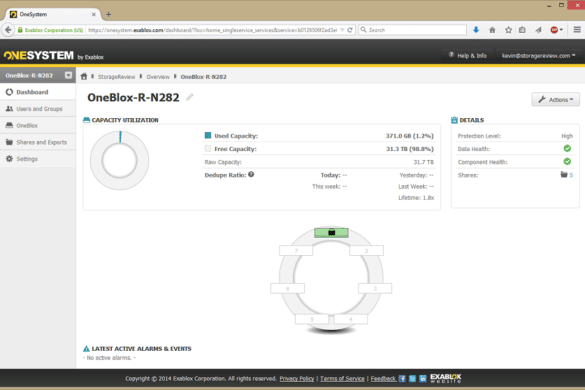Click the Used Capacity value 371.0 GB (1.2%)
Screen dimensions: 585x390
(410, 136)
